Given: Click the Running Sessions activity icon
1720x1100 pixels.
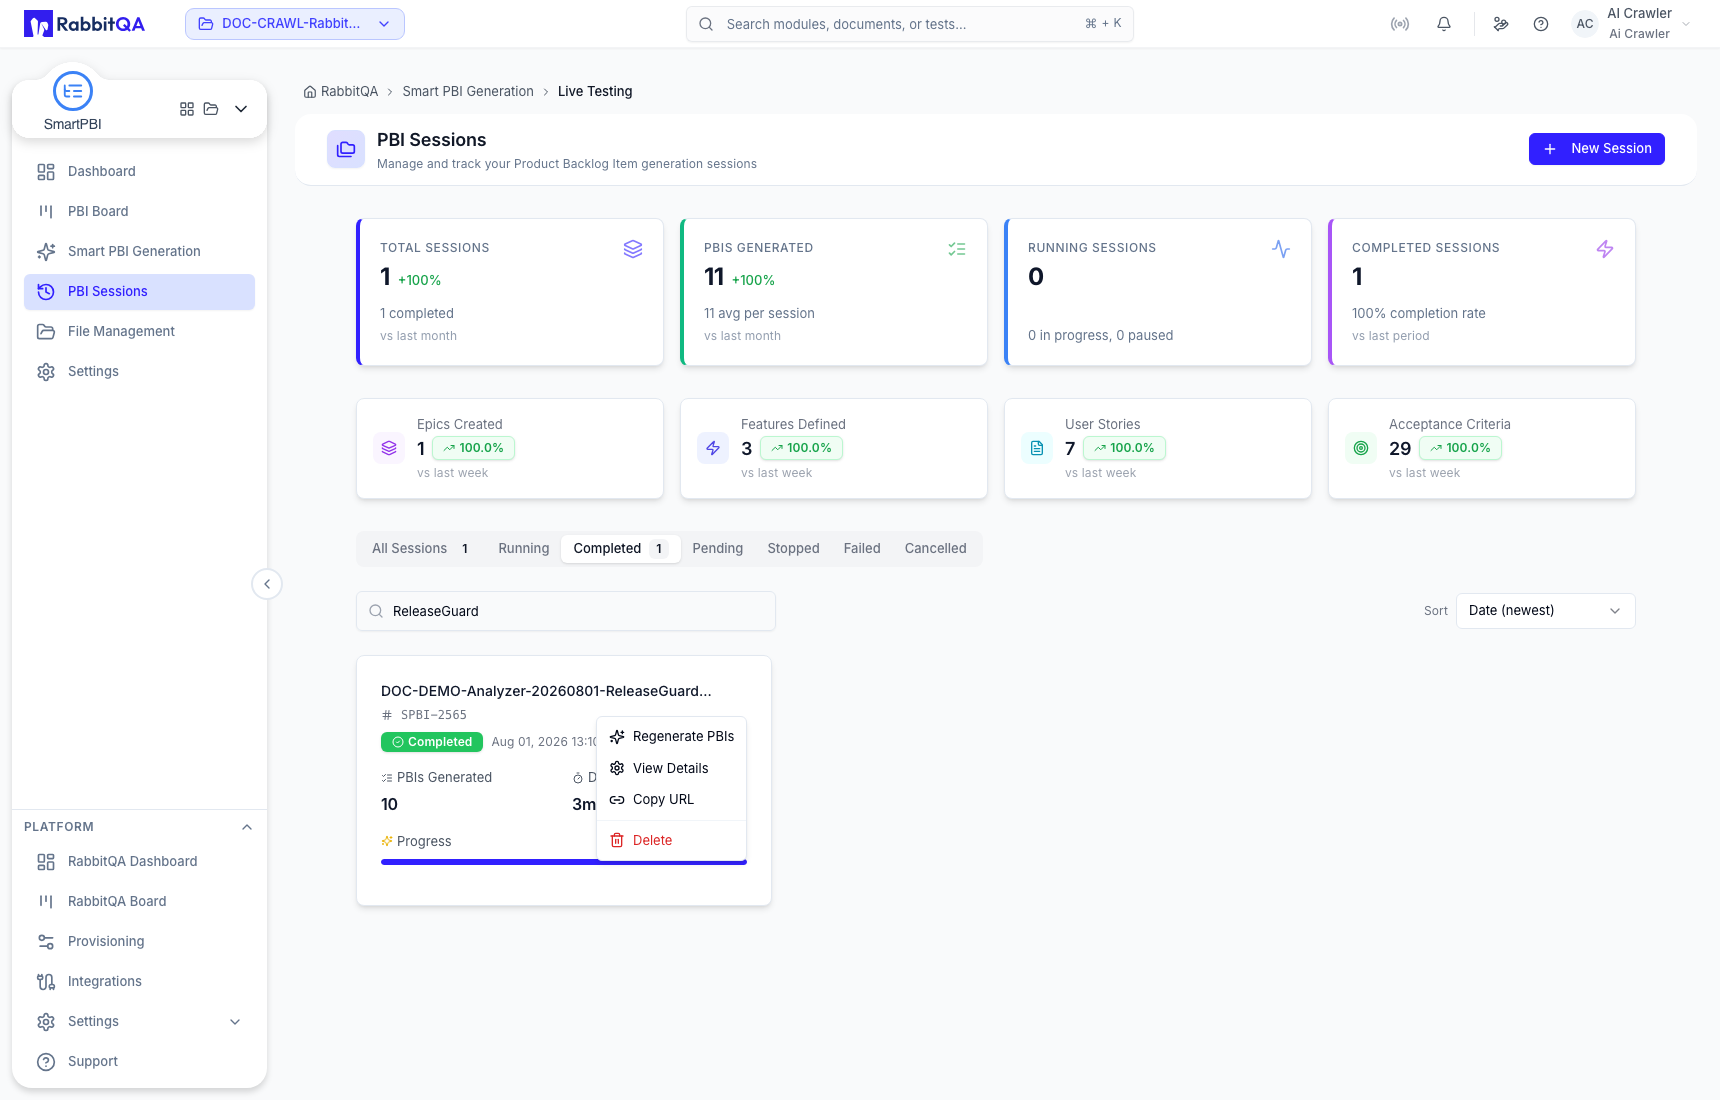Looking at the screenshot, I should (x=1281, y=249).
